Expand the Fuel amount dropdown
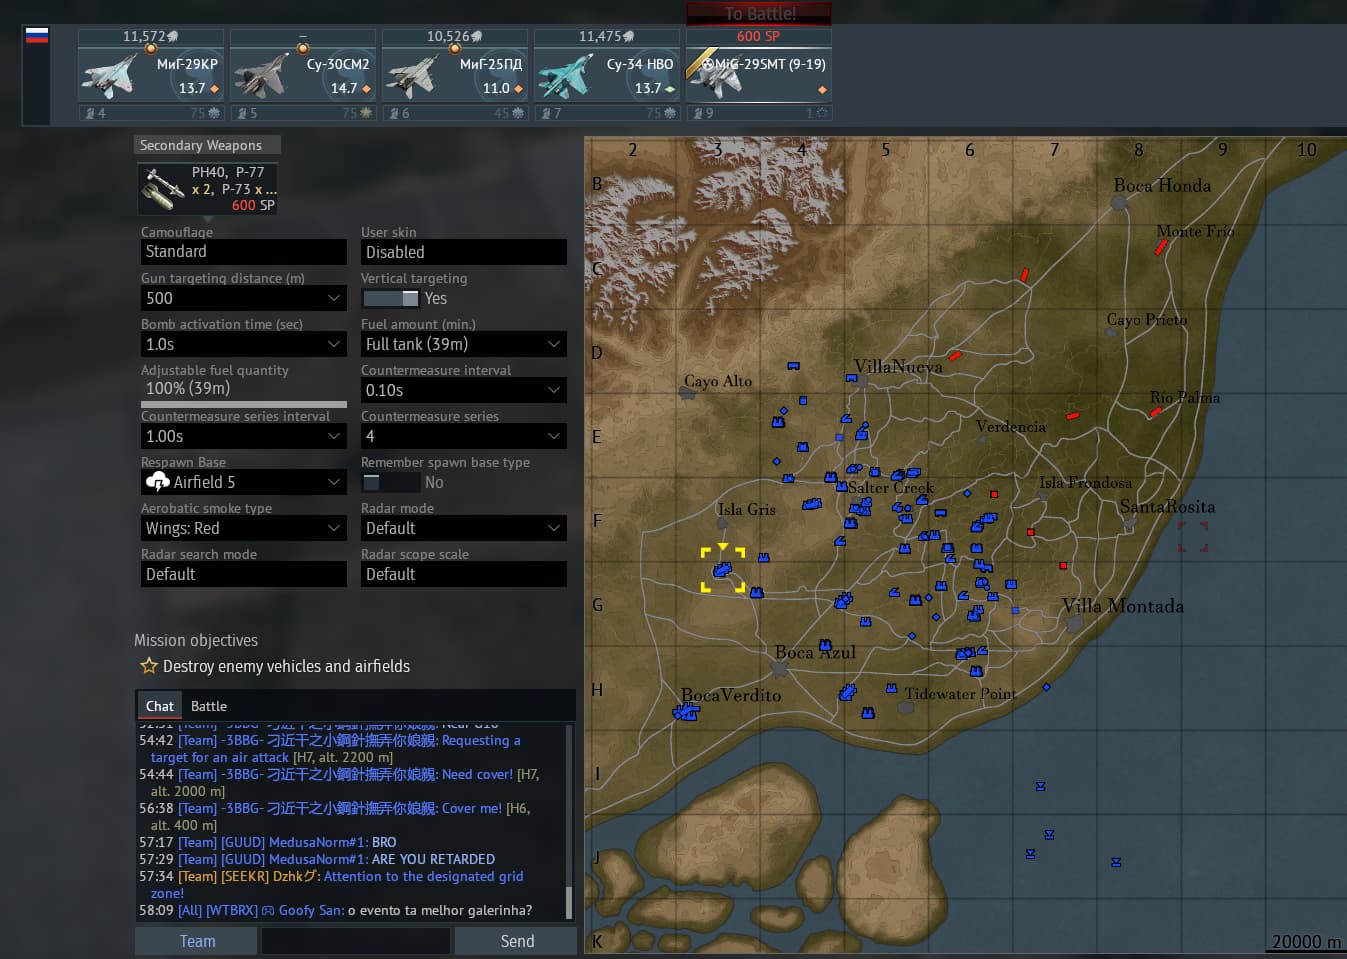Image resolution: width=1347 pixels, height=959 pixels. [463, 344]
